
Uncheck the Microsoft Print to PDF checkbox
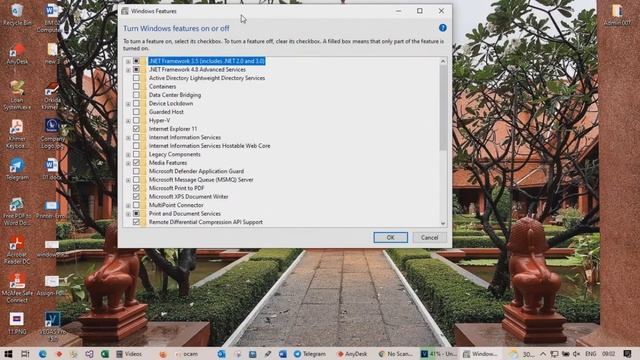(136, 188)
